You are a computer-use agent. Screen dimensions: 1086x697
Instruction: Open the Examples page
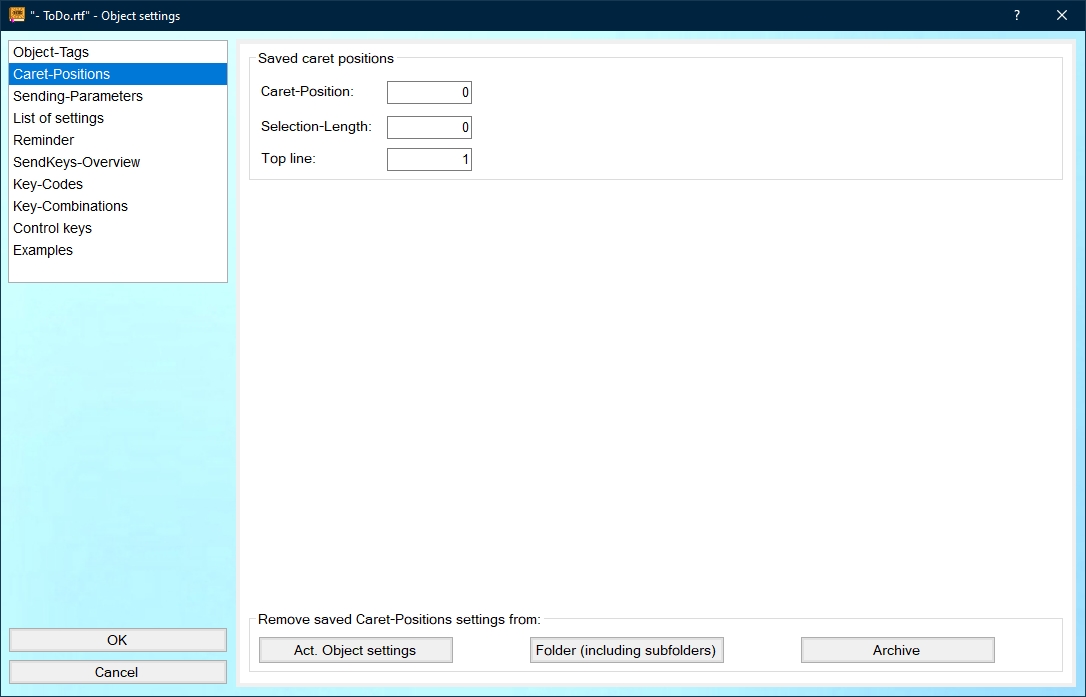[43, 250]
